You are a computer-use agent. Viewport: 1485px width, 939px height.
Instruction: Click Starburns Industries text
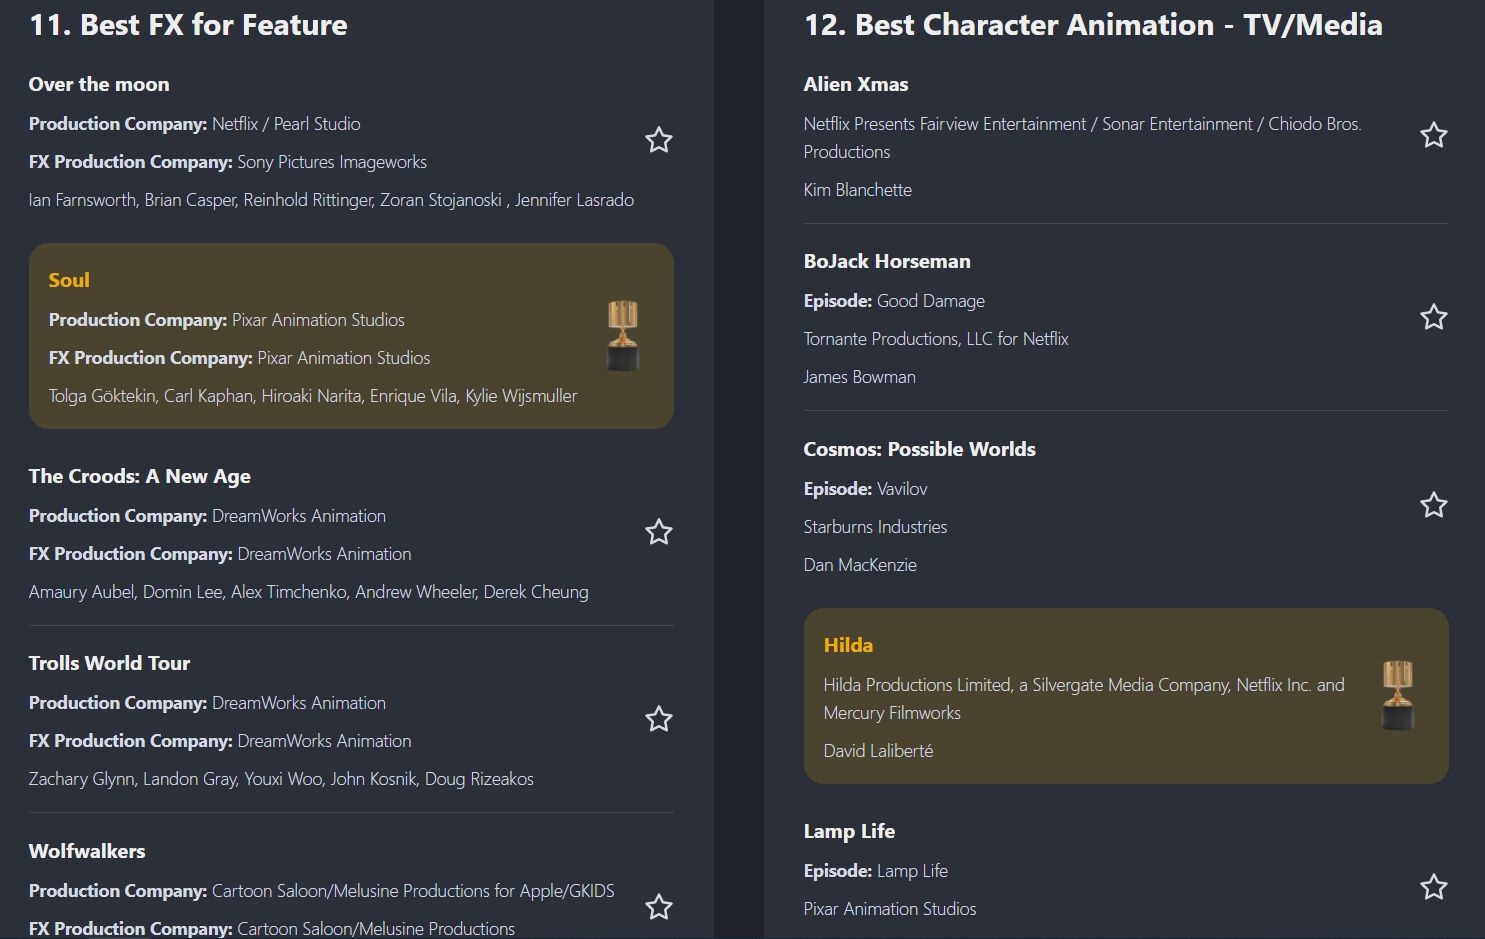coord(875,527)
